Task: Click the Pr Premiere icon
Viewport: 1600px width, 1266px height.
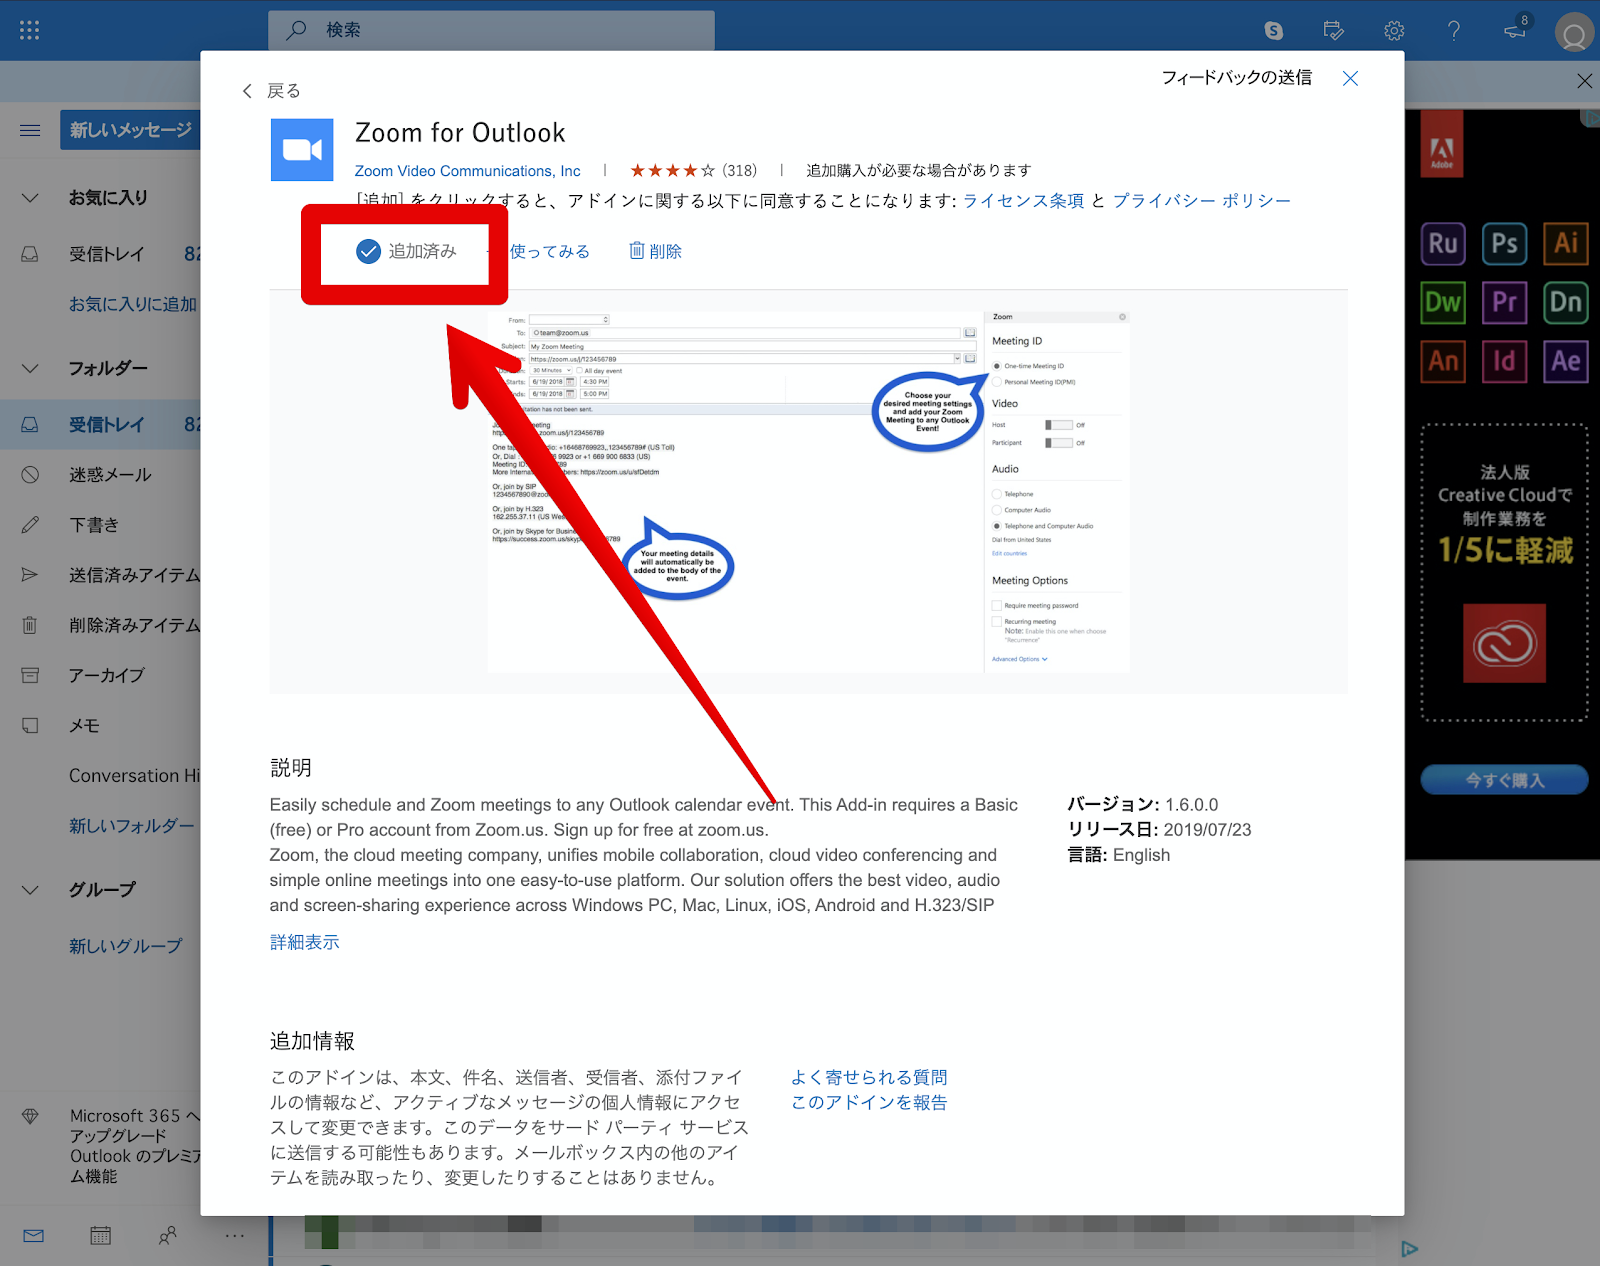Action: 1504,303
